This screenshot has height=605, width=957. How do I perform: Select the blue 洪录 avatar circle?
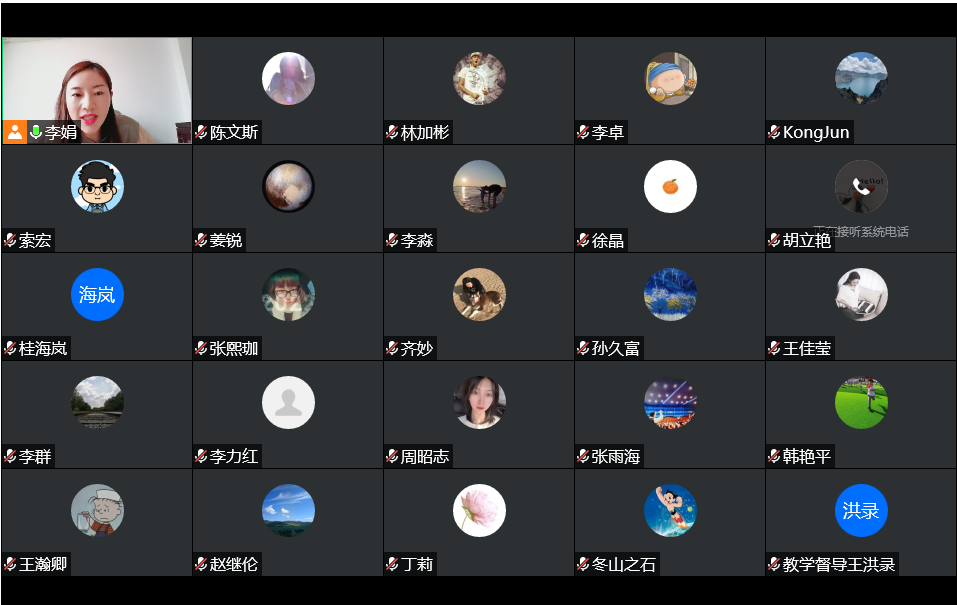coord(861,510)
